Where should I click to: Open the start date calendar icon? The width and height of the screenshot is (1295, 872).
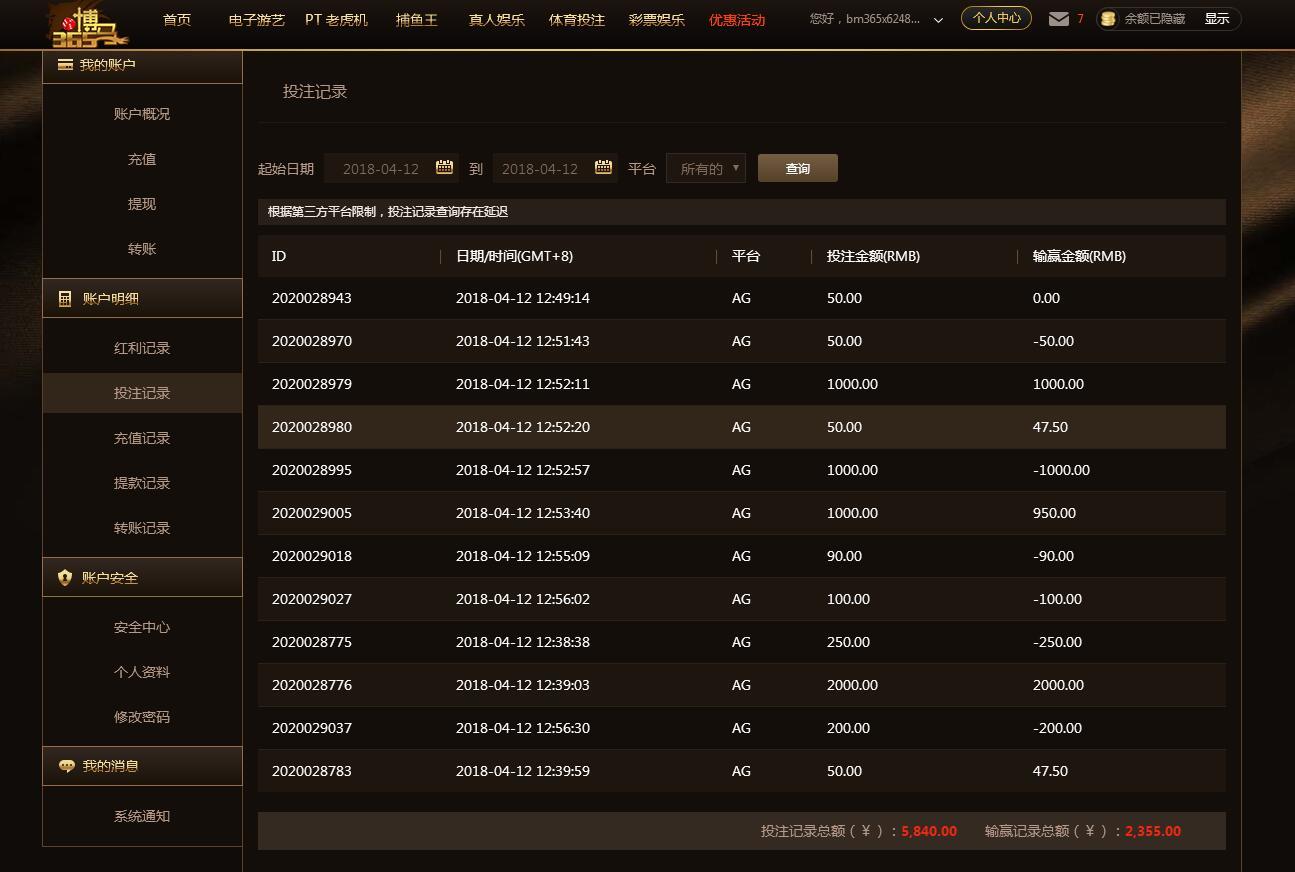pyautogui.click(x=444, y=168)
